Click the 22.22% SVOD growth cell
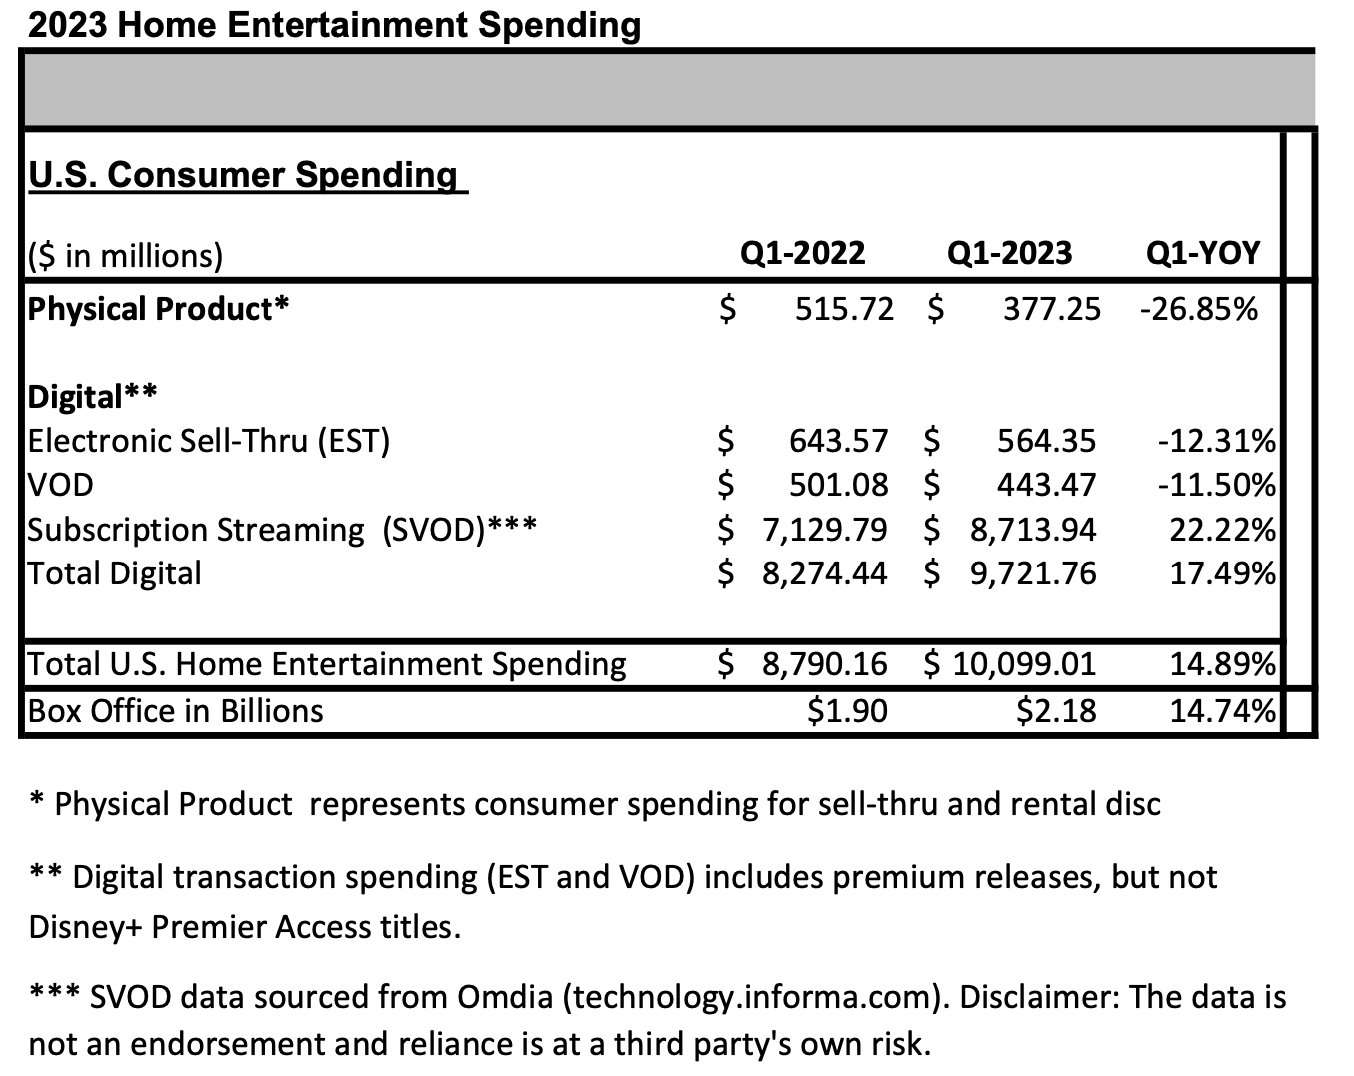This screenshot has width=1354, height=1076. point(1222,529)
